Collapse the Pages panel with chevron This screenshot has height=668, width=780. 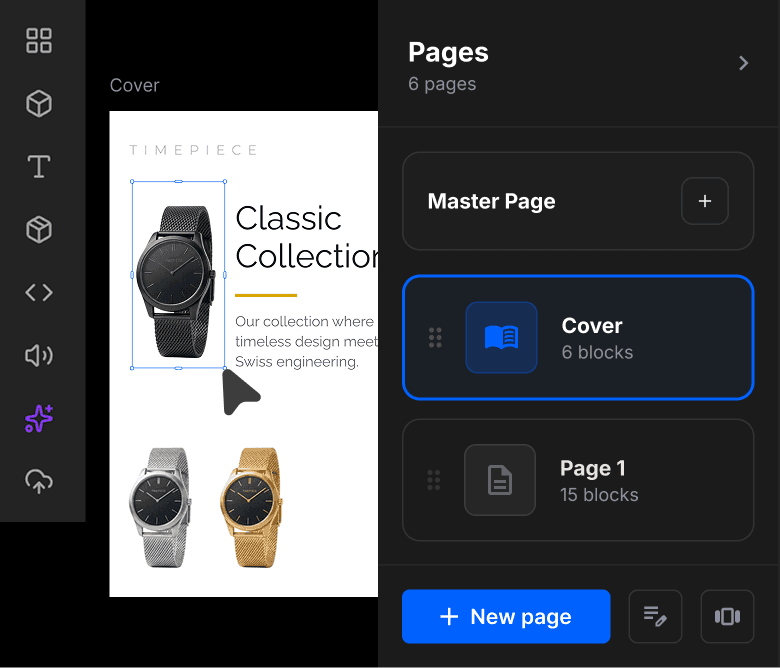pyautogui.click(x=743, y=63)
